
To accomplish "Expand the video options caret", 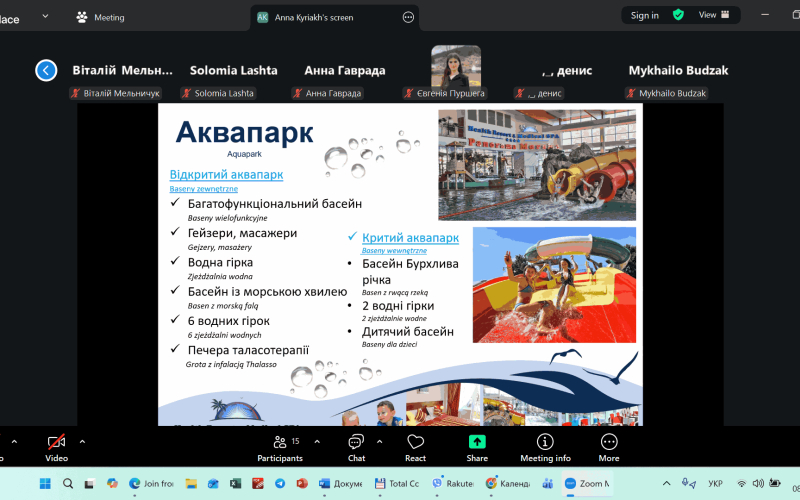I will coord(82,440).
